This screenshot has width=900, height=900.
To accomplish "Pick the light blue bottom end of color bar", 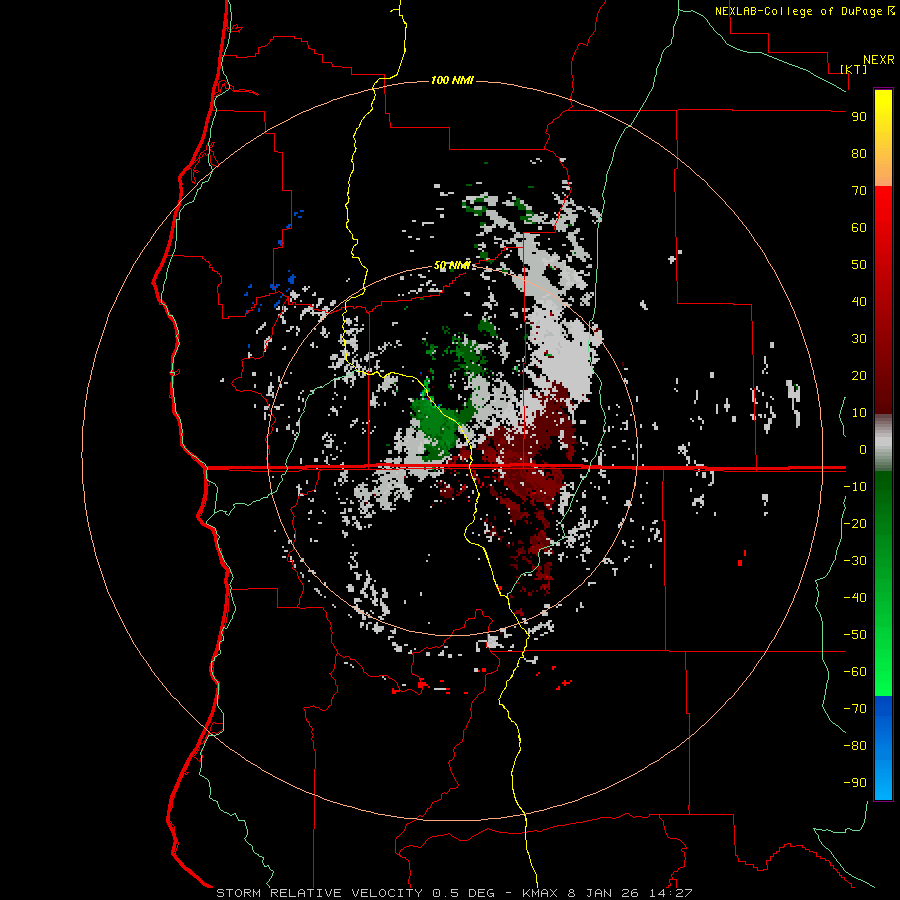I will (x=883, y=786).
